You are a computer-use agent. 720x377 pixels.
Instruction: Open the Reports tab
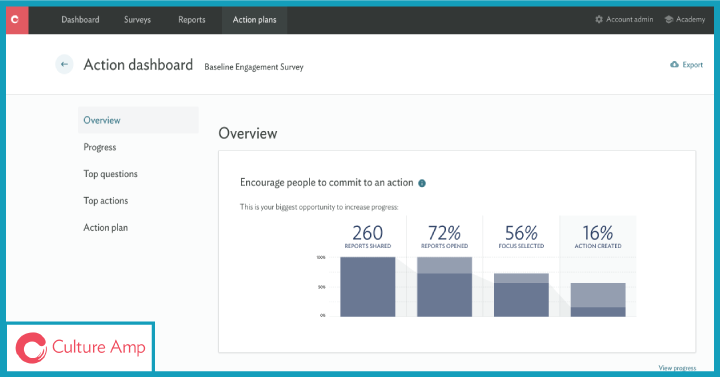pos(192,20)
